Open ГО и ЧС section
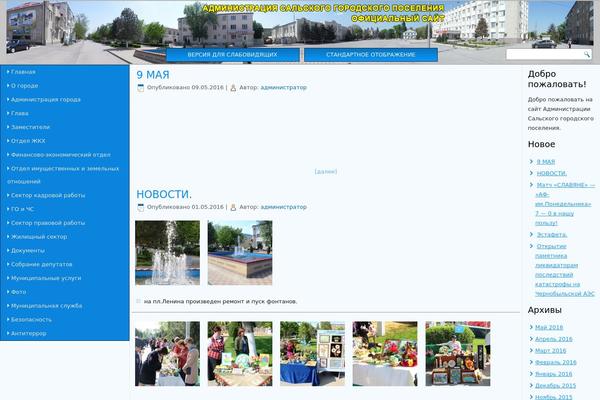This screenshot has height=400, width=600. (x=22, y=209)
